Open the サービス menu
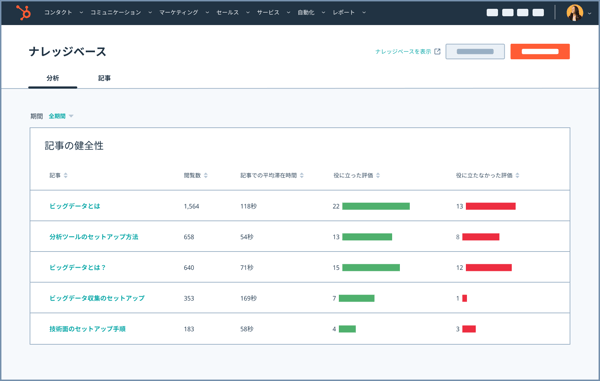 pos(268,13)
